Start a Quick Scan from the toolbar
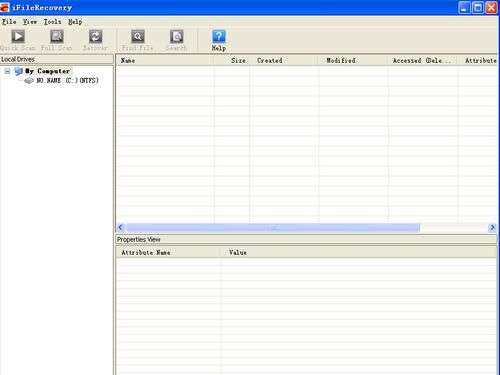Screen dimensions: 500x375 (18, 36)
